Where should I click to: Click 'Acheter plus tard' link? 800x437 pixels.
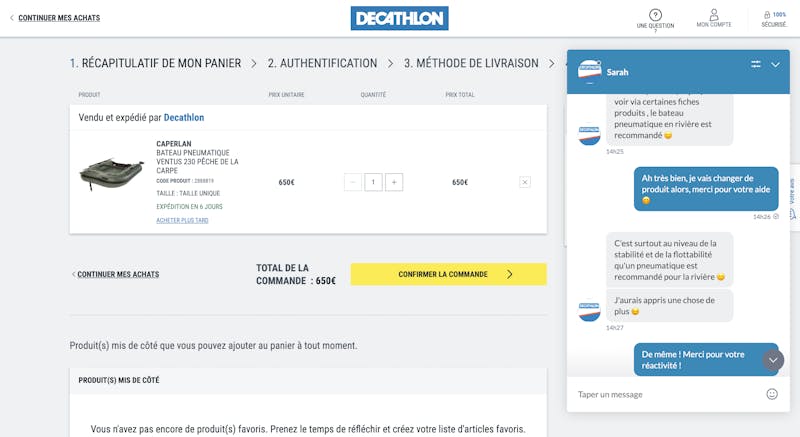(182, 220)
